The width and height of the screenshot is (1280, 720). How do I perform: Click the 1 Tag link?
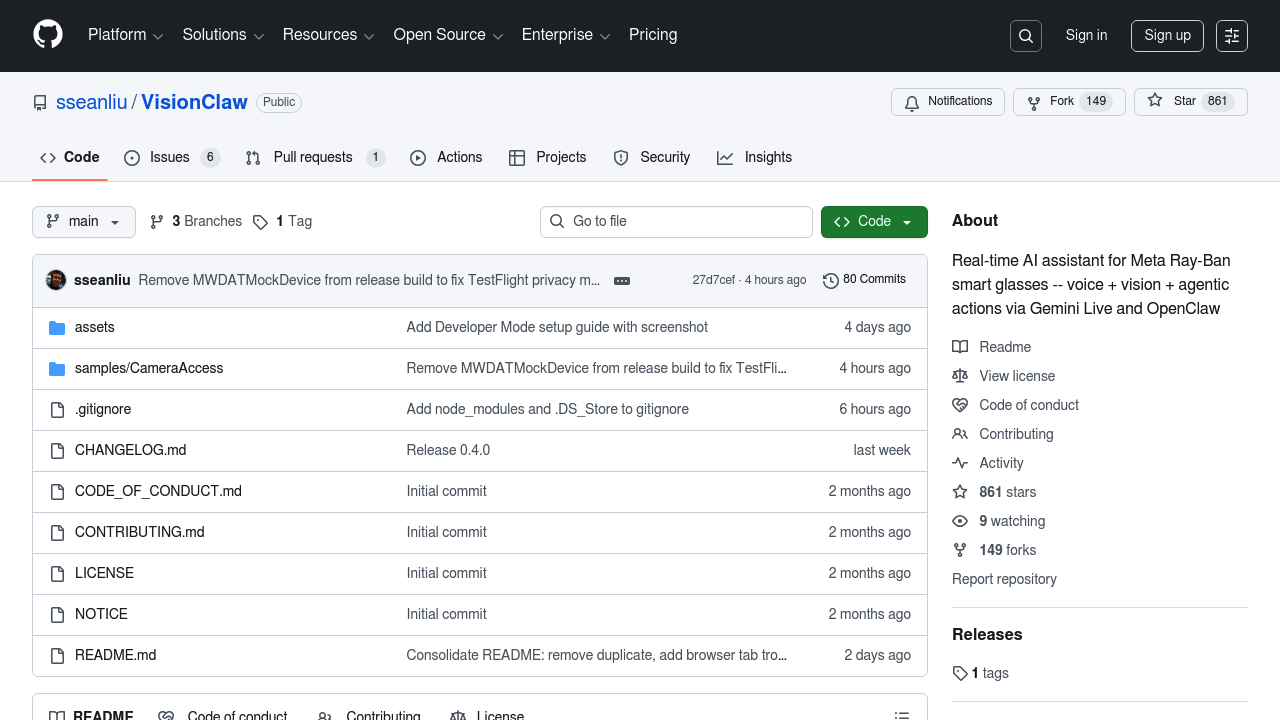click(283, 221)
